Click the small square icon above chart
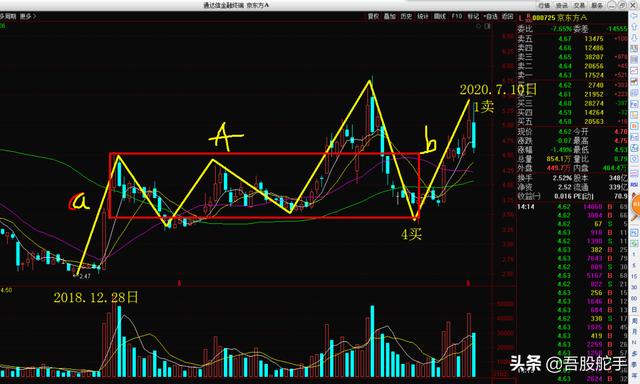This screenshot has height=384, width=640. pos(487,26)
